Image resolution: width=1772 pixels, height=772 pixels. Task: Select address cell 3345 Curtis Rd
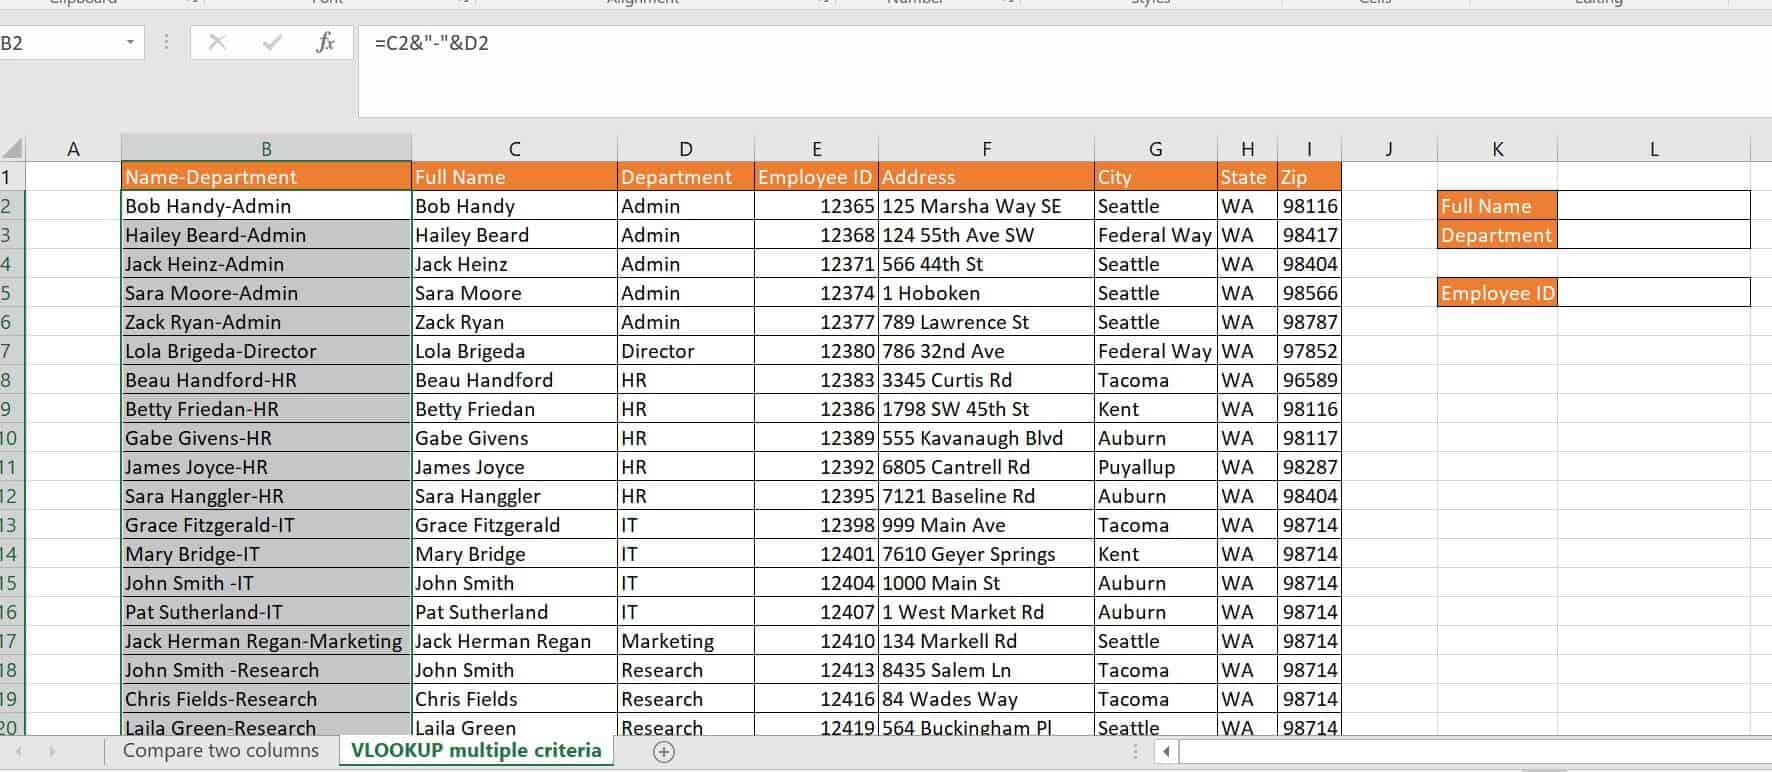(x=986, y=380)
